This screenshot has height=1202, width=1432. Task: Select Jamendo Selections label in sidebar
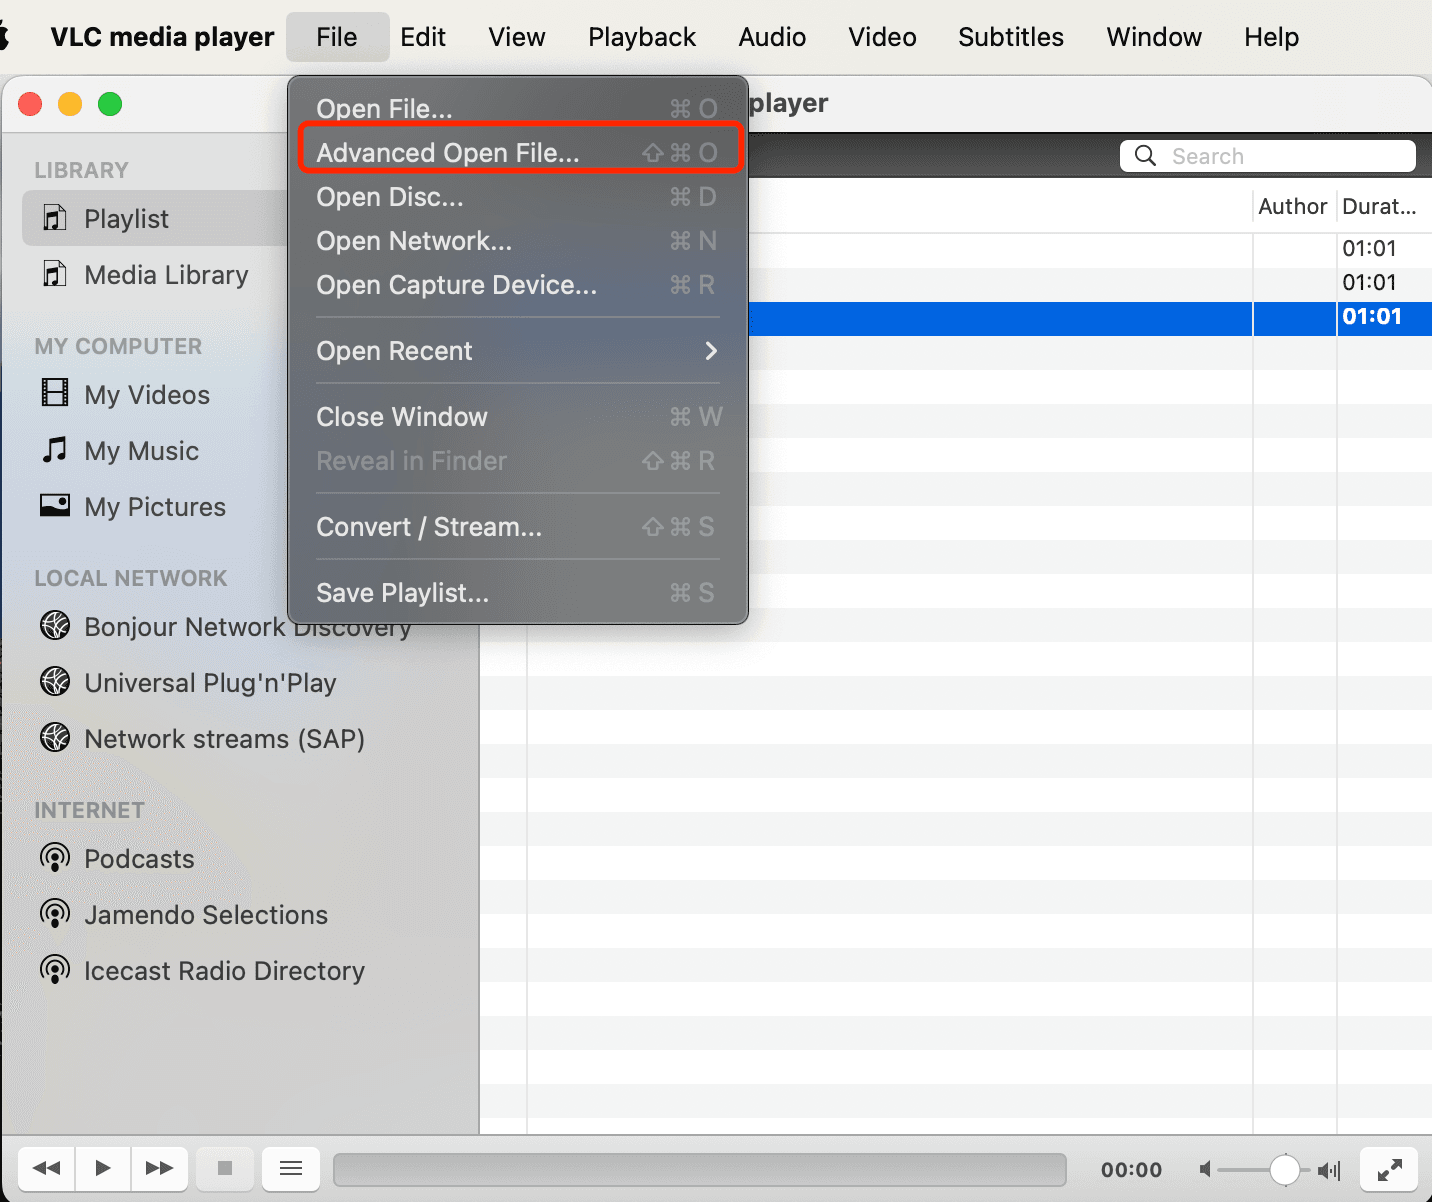tap(206, 915)
